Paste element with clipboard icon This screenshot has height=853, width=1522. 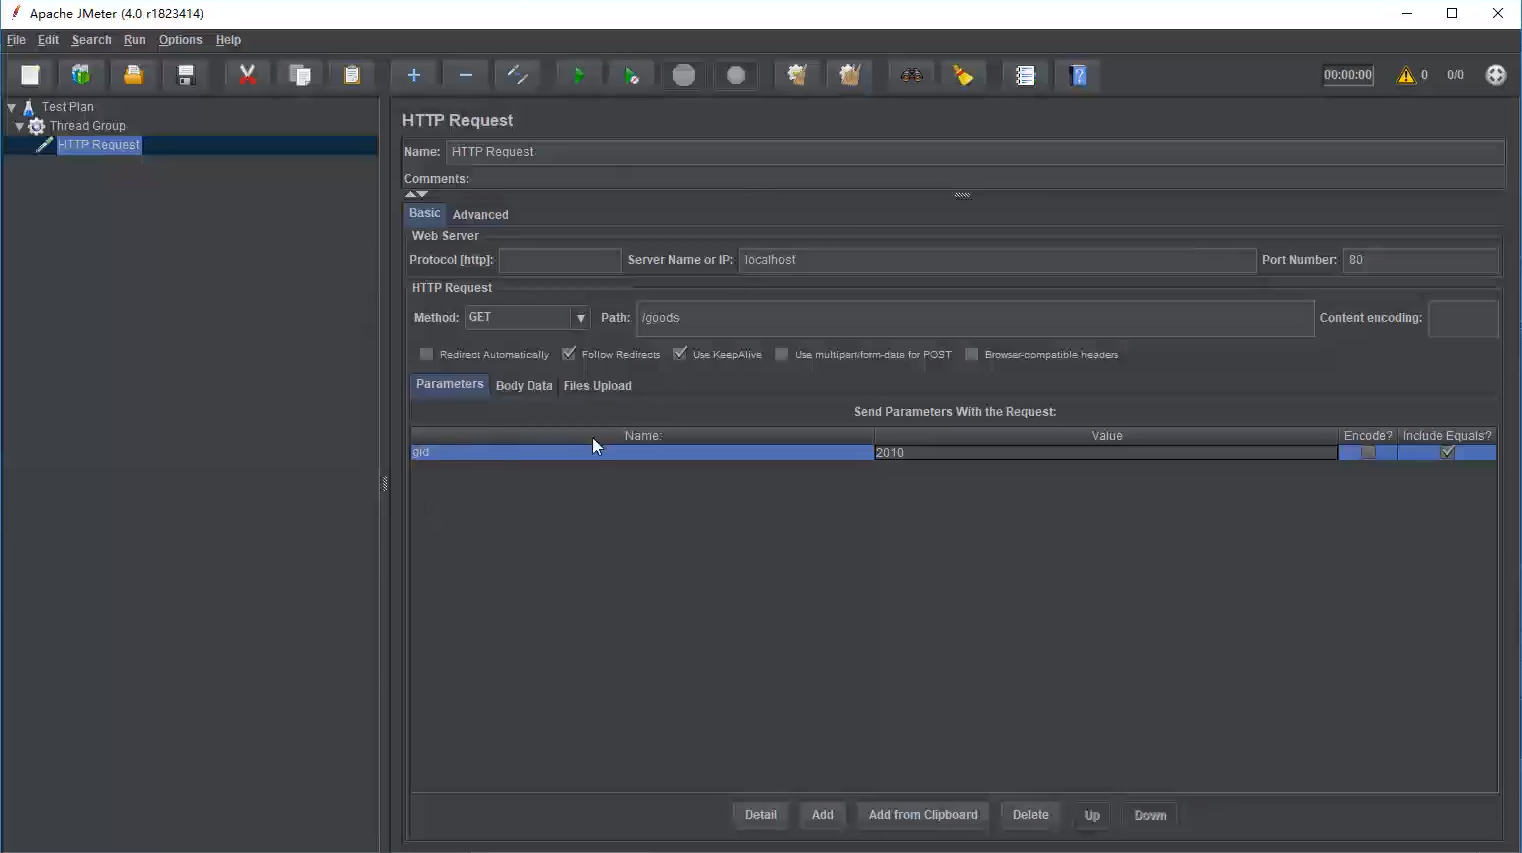click(352, 75)
